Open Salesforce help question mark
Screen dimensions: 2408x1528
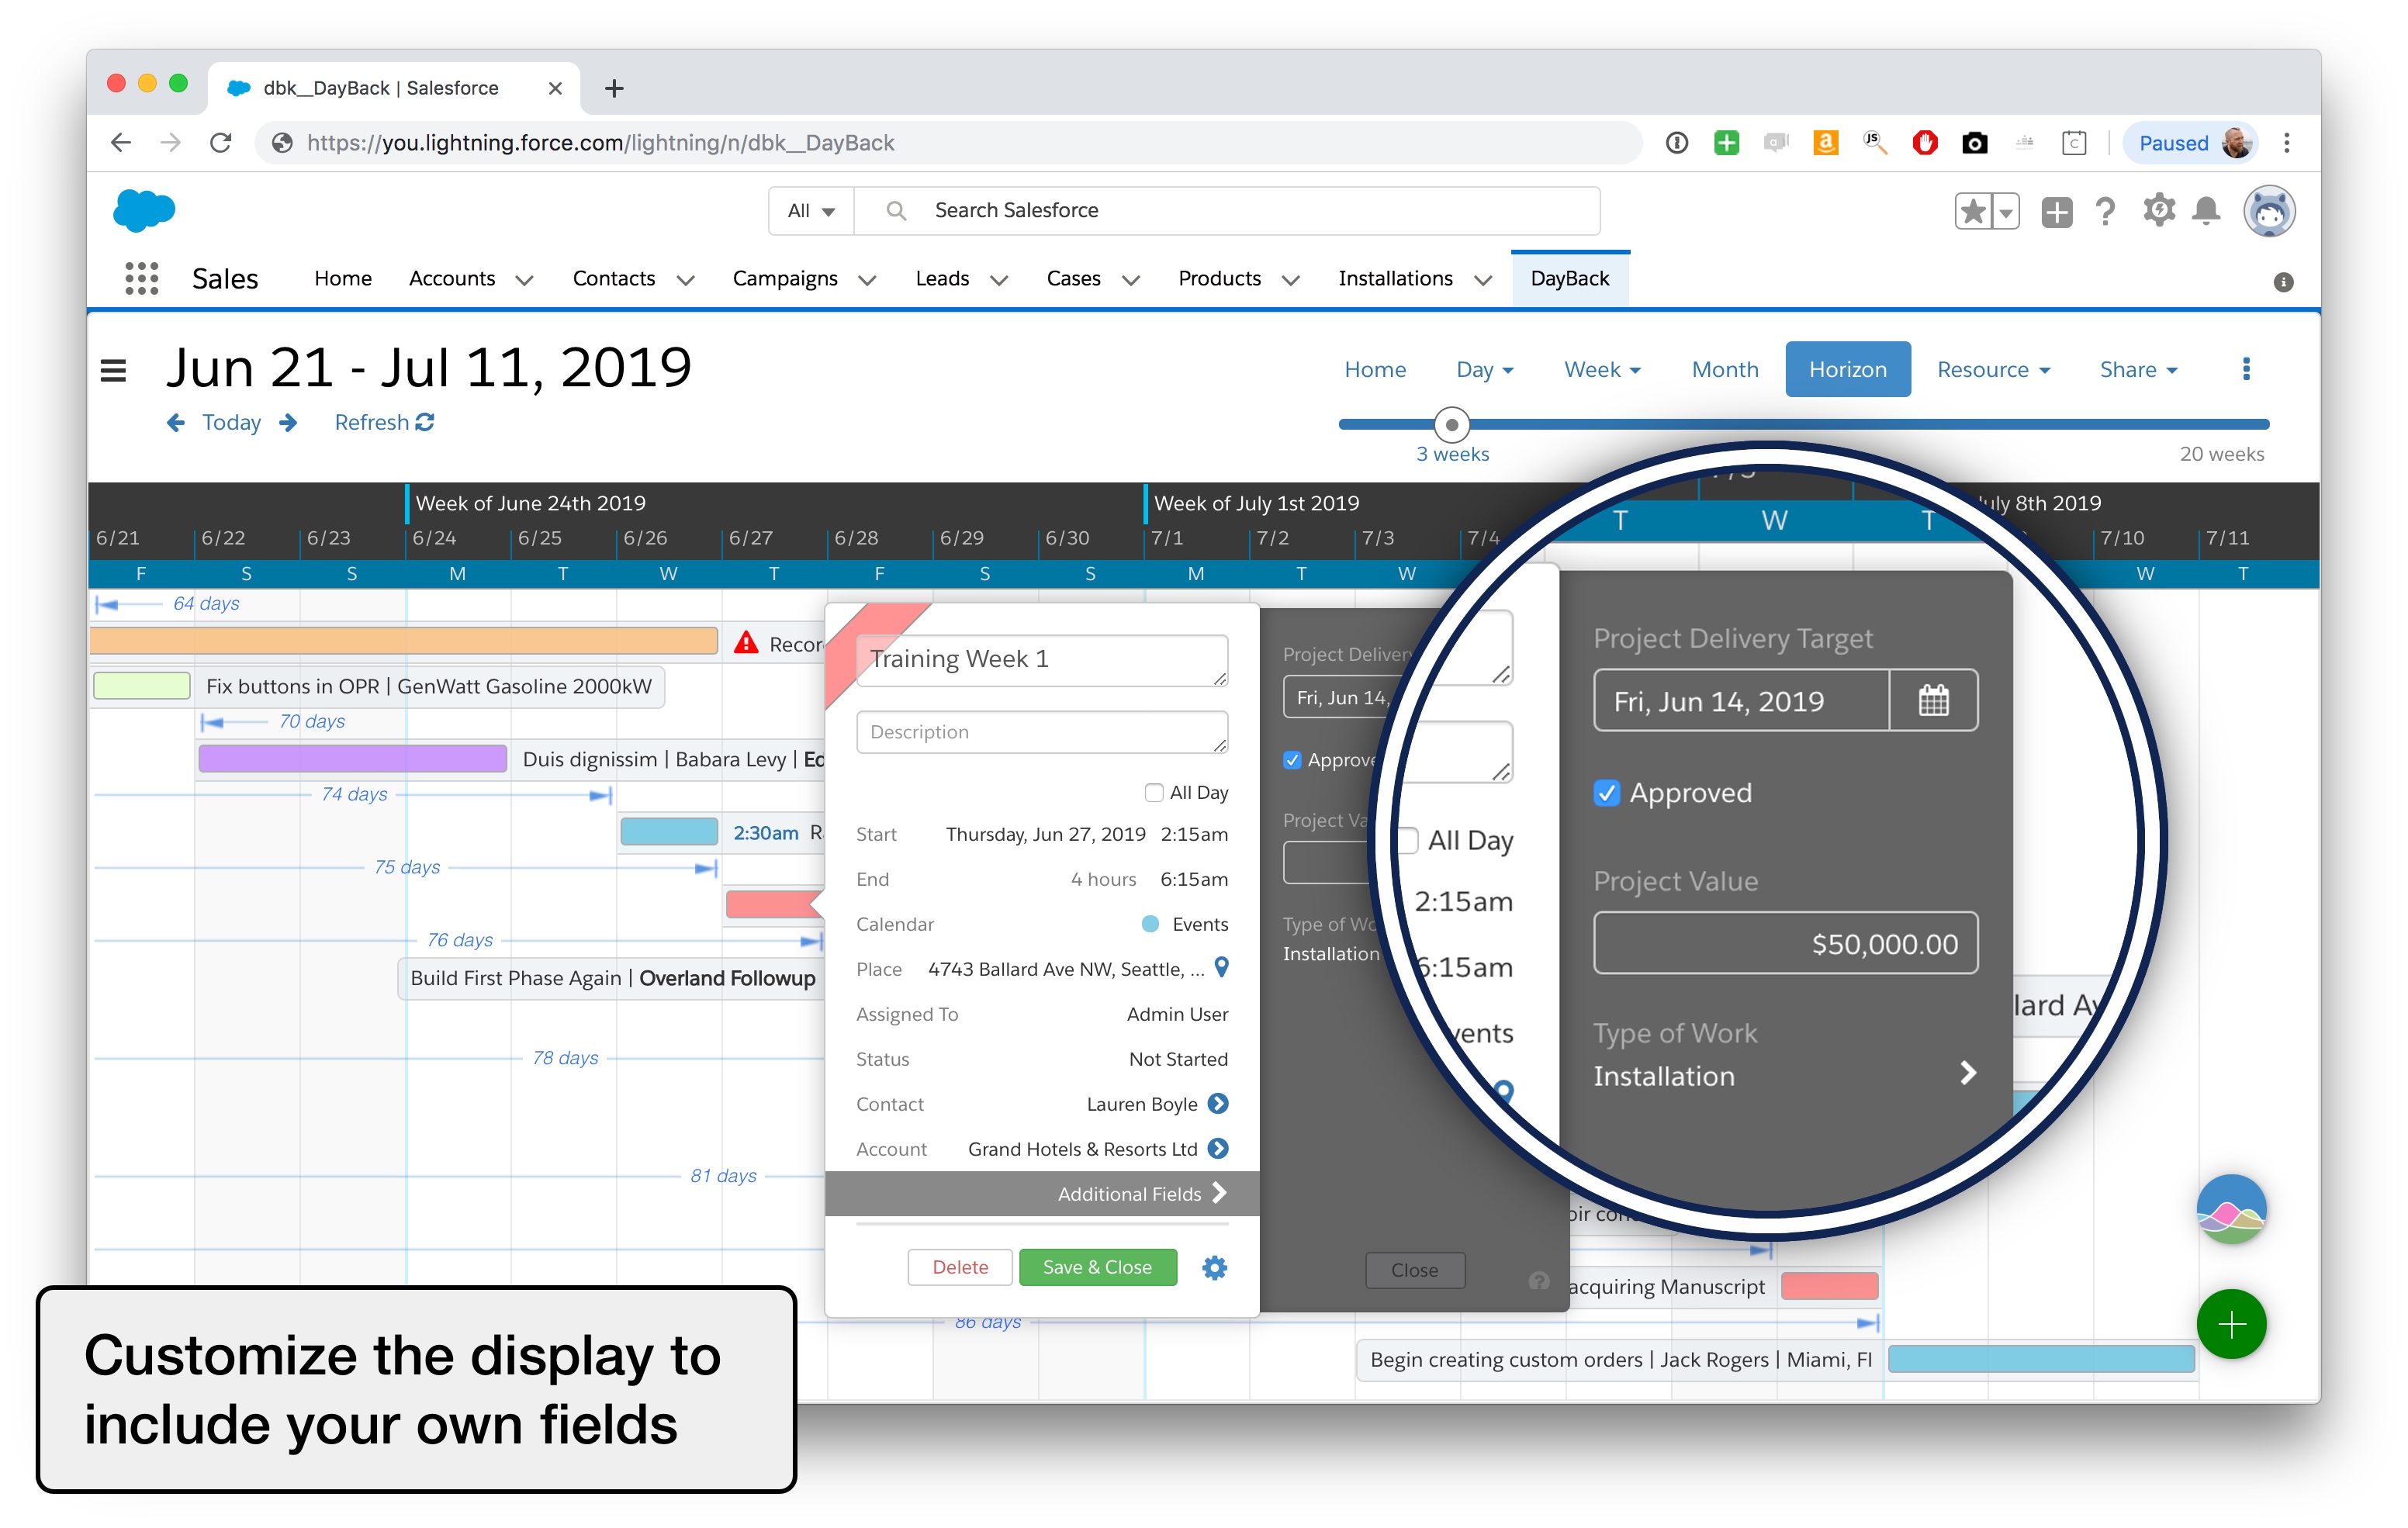pos(2105,211)
